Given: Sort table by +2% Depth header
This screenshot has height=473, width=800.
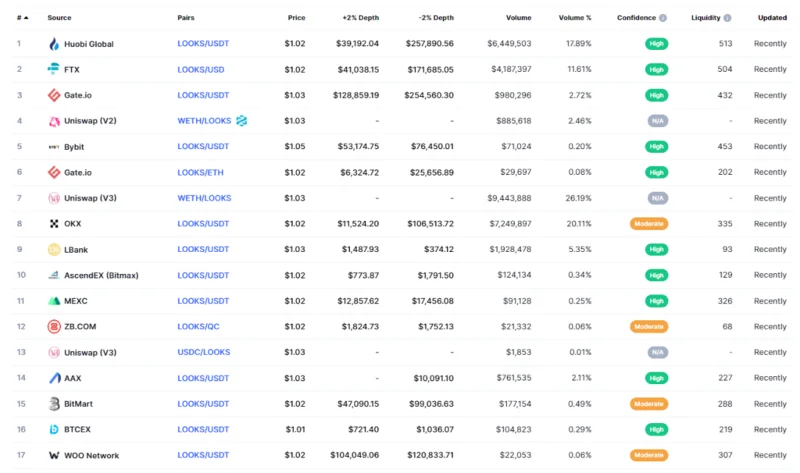Looking at the screenshot, I should tap(361, 18).
